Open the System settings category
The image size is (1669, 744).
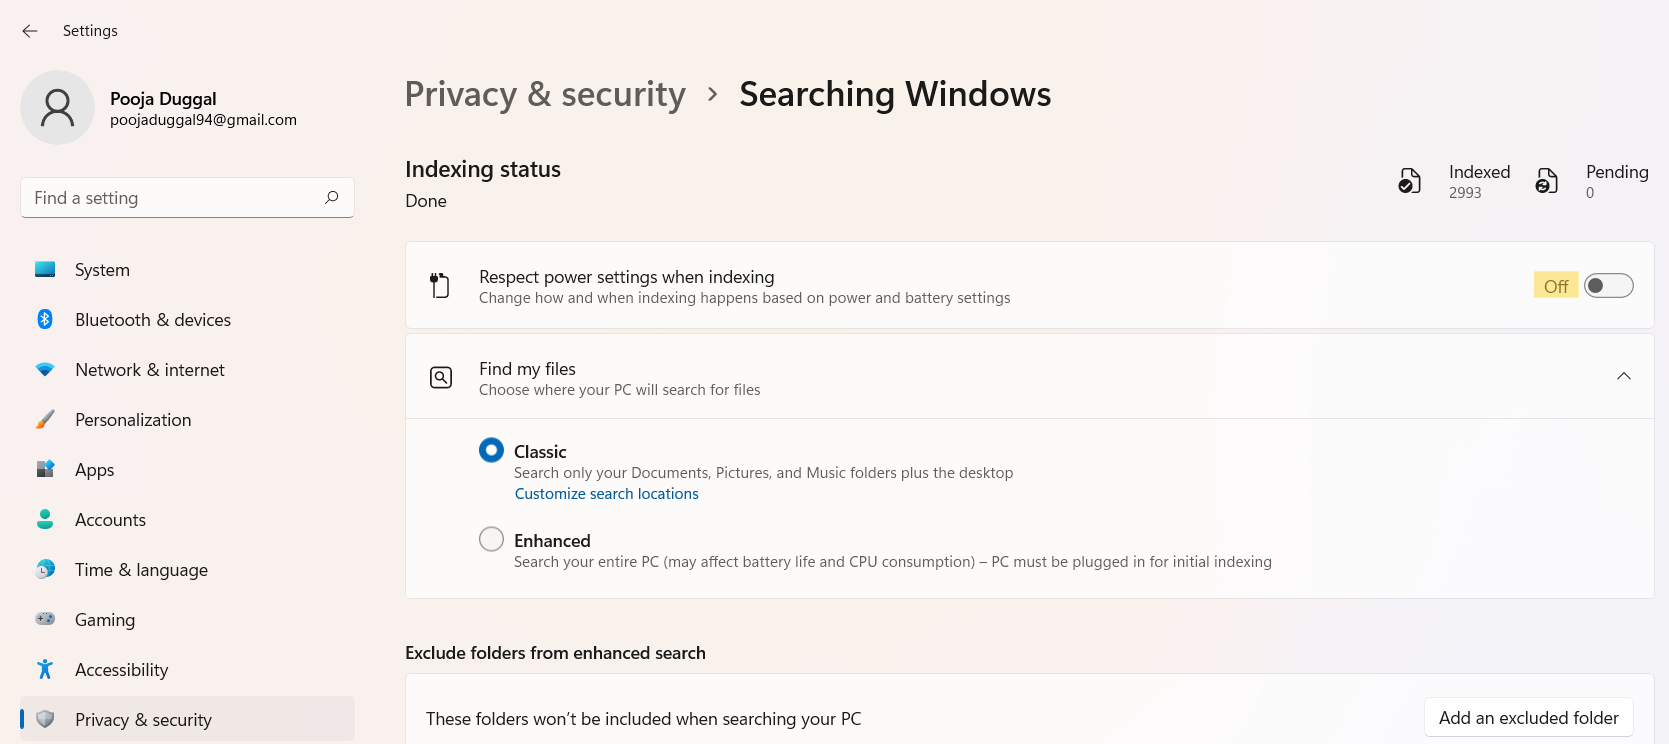(x=102, y=270)
